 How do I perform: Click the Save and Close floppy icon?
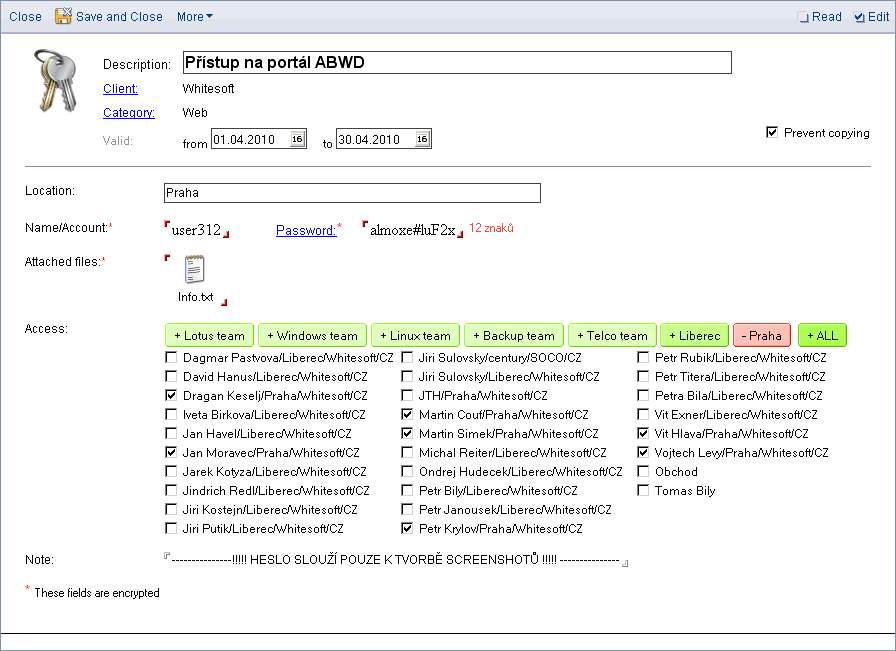(63, 16)
